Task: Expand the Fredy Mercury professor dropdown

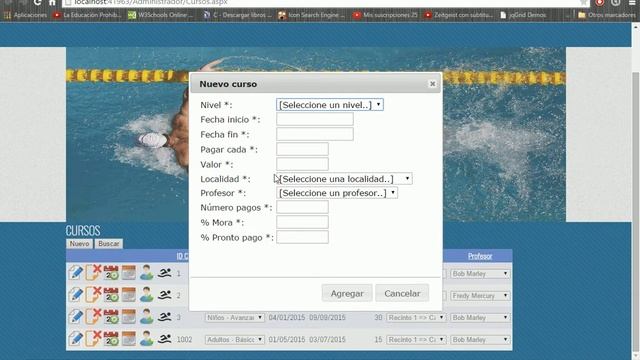Action: 480,296
